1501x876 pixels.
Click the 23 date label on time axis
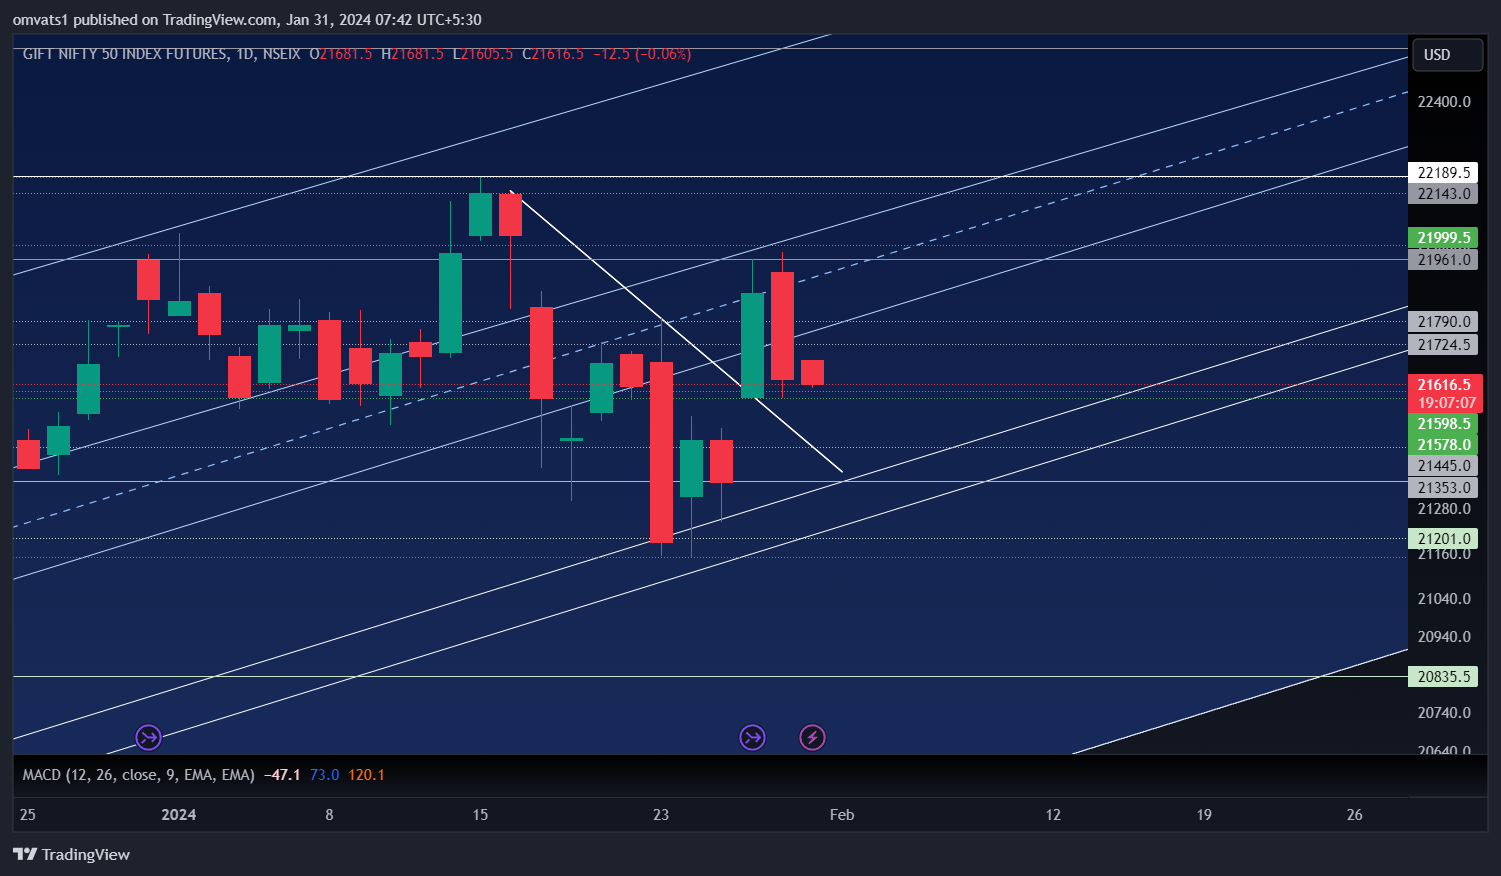(x=661, y=815)
